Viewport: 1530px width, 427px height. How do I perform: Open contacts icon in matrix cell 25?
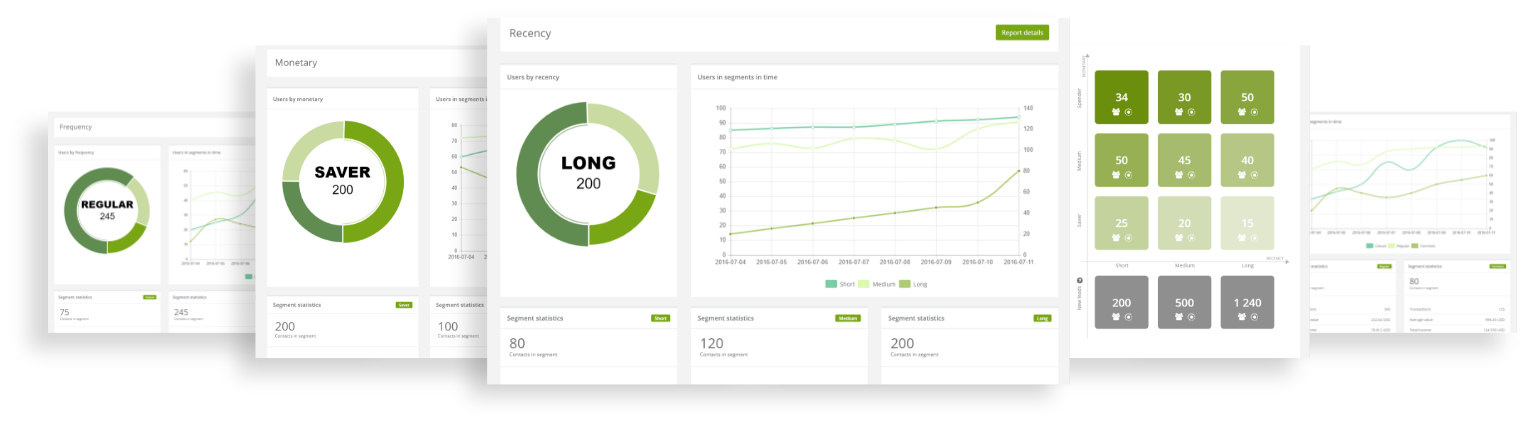(1116, 238)
